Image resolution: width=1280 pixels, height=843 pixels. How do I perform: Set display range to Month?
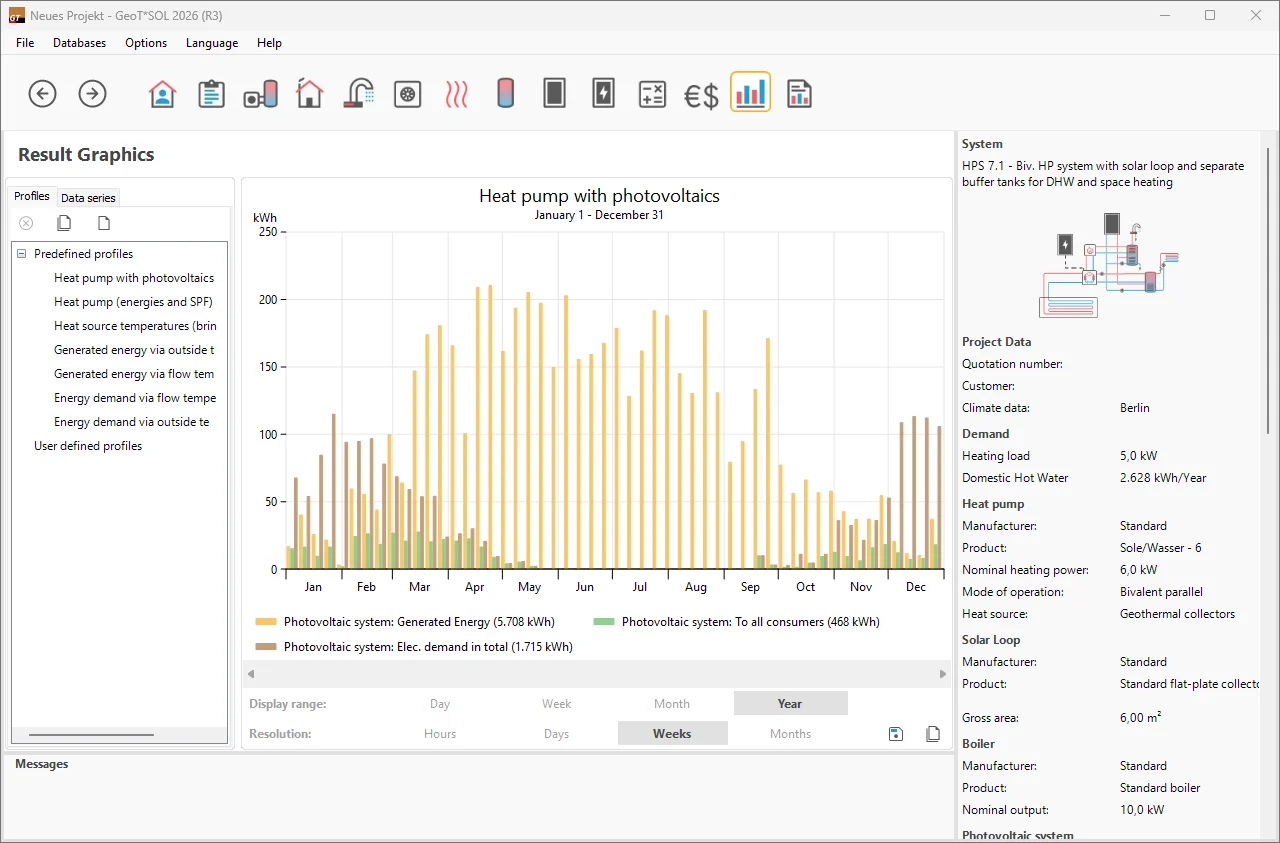(x=672, y=704)
